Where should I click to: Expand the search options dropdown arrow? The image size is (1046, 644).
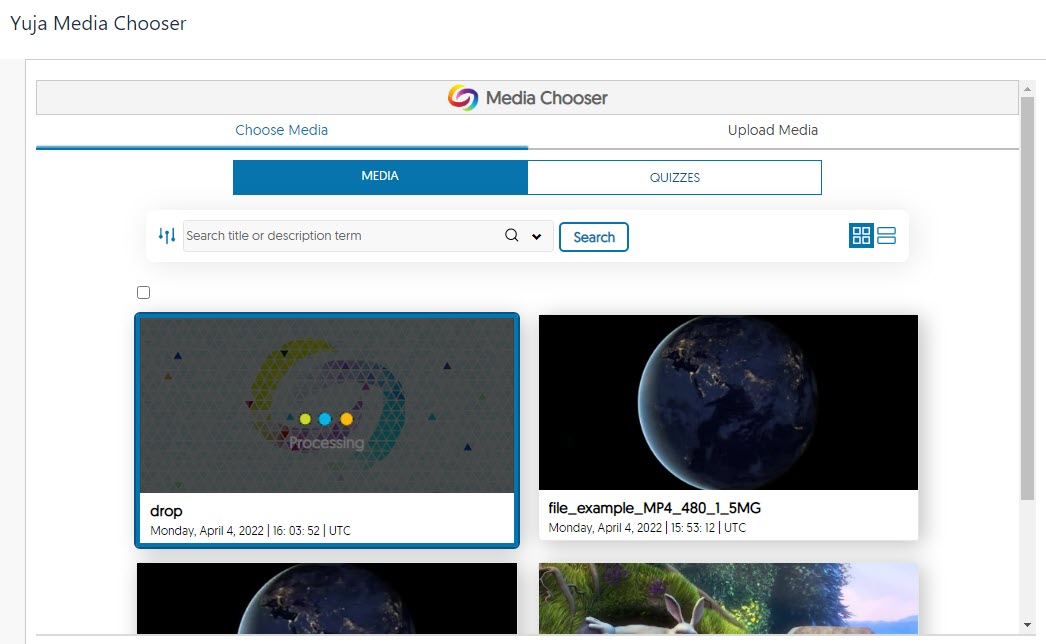(536, 236)
